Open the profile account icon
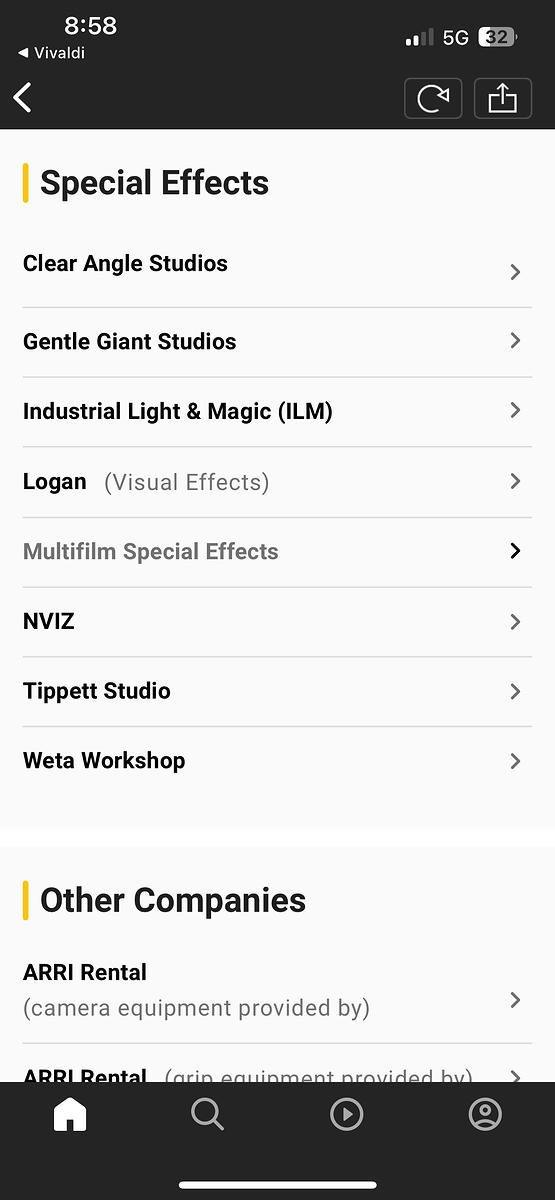Viewport: 555px width, 1200px height. pos(485,1114)
